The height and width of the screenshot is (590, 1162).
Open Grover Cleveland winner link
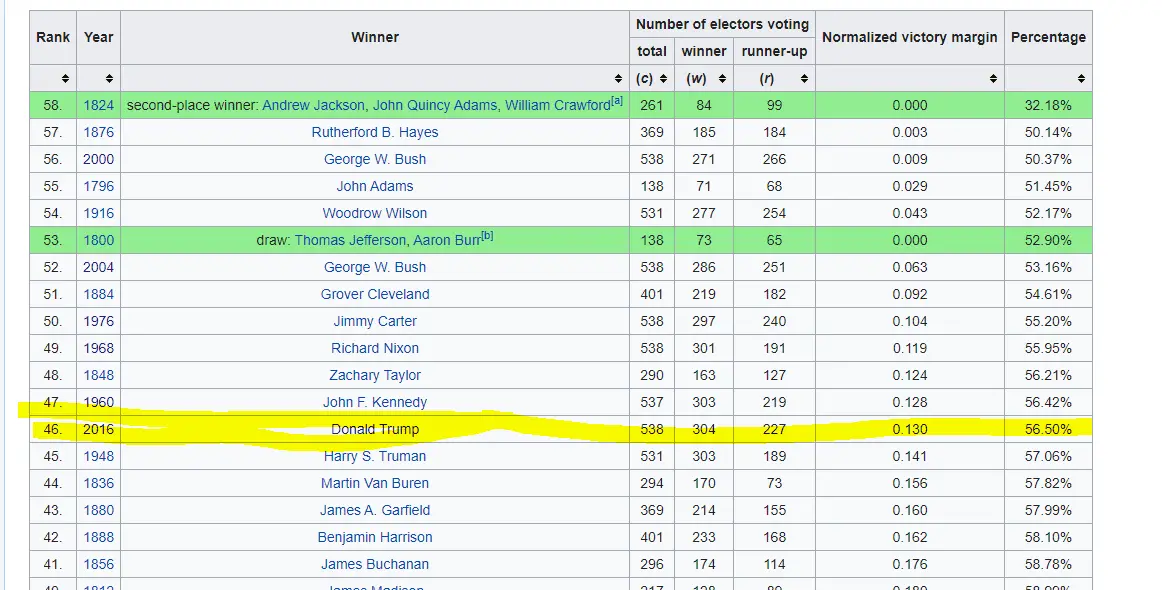pos(375,294)
